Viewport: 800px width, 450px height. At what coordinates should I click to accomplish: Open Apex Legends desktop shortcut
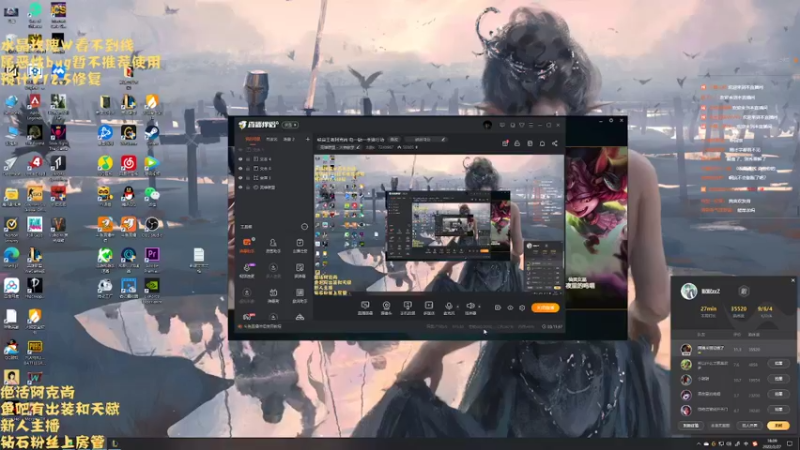35,102
